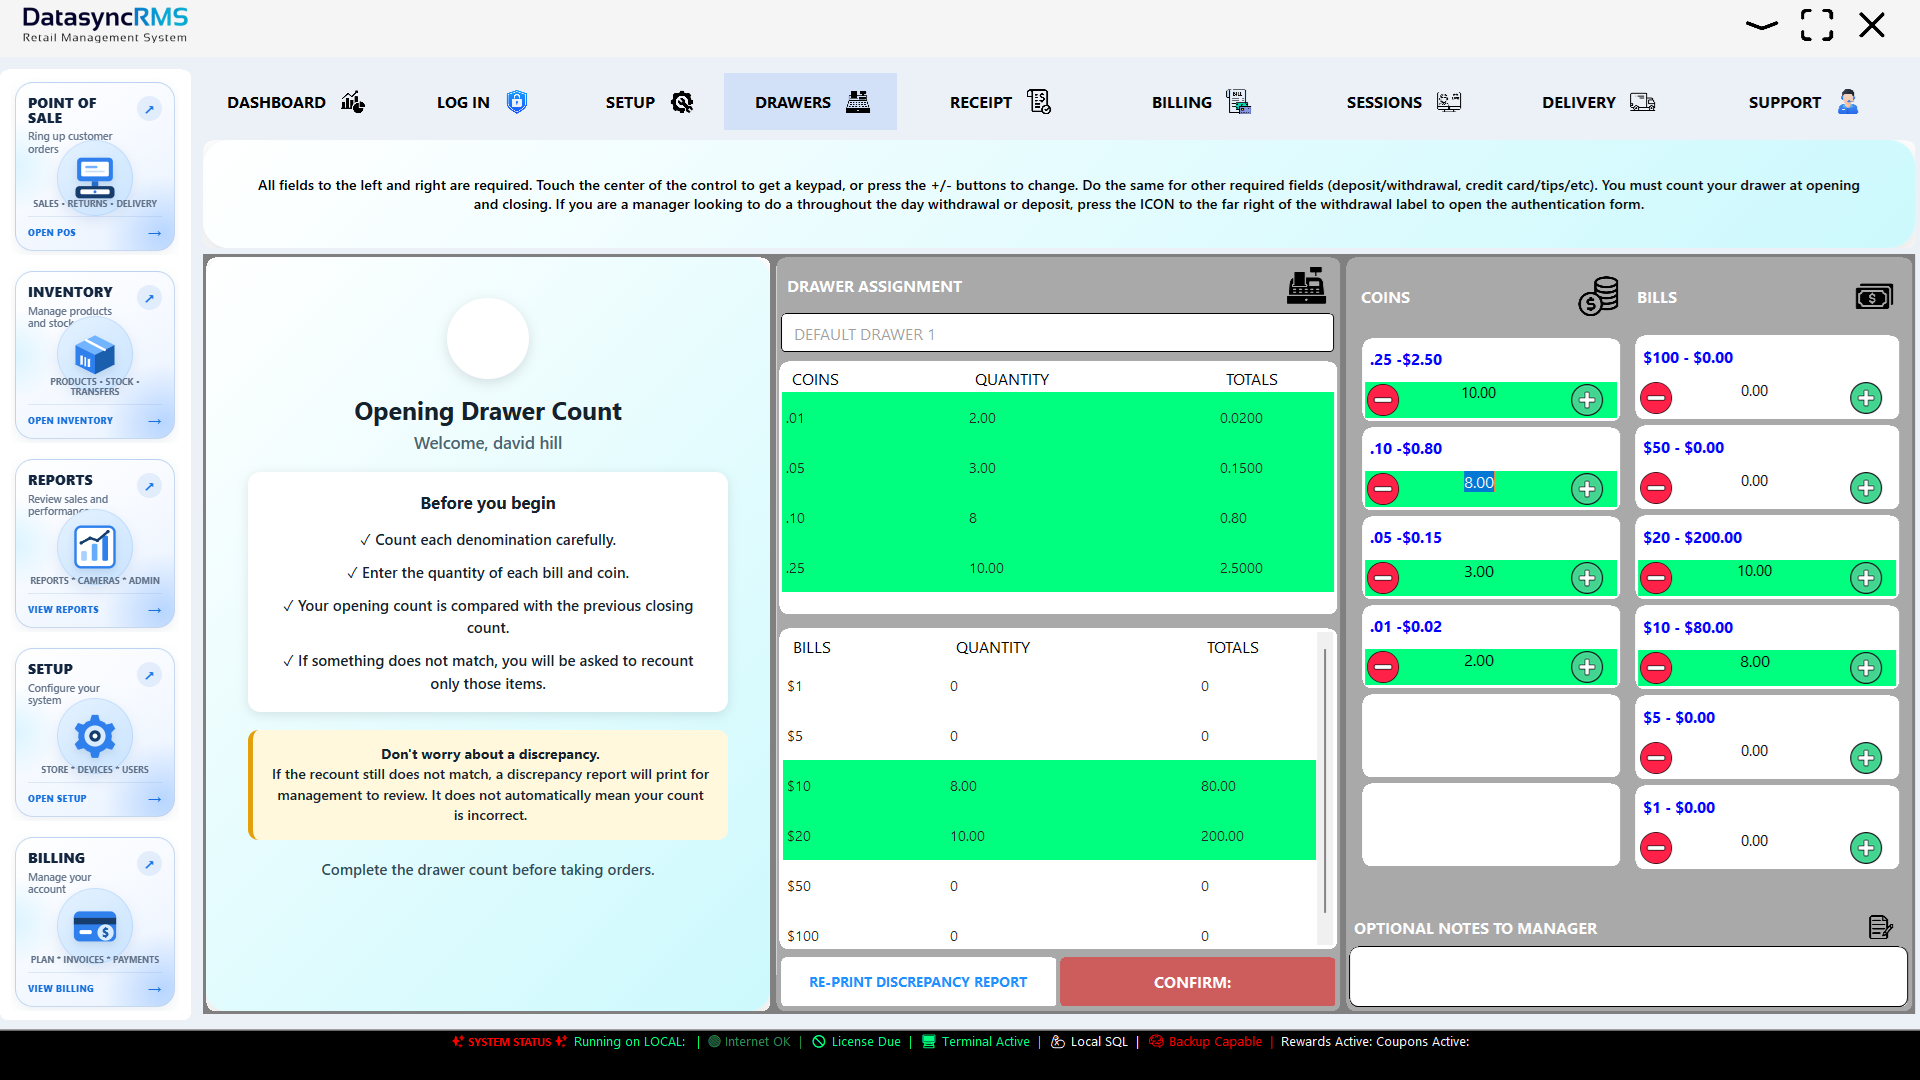Click the Setup gear icon in sidebar

[x=95, y=736]
